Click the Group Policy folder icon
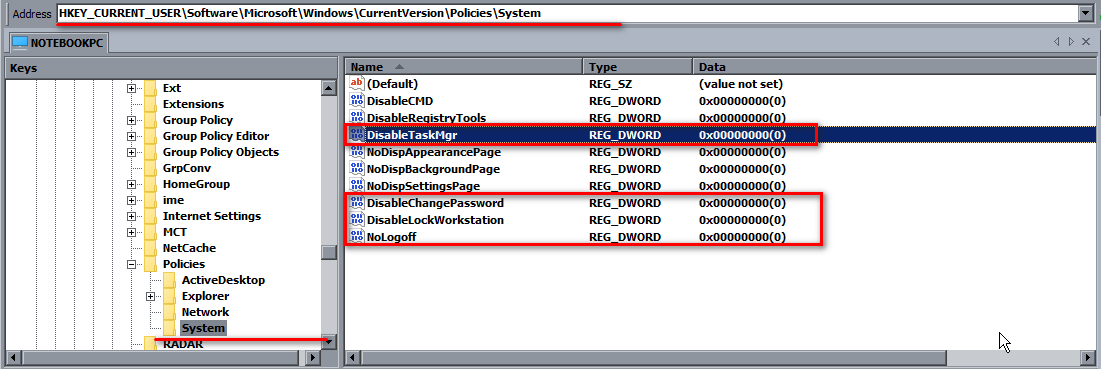 point(150,120)
